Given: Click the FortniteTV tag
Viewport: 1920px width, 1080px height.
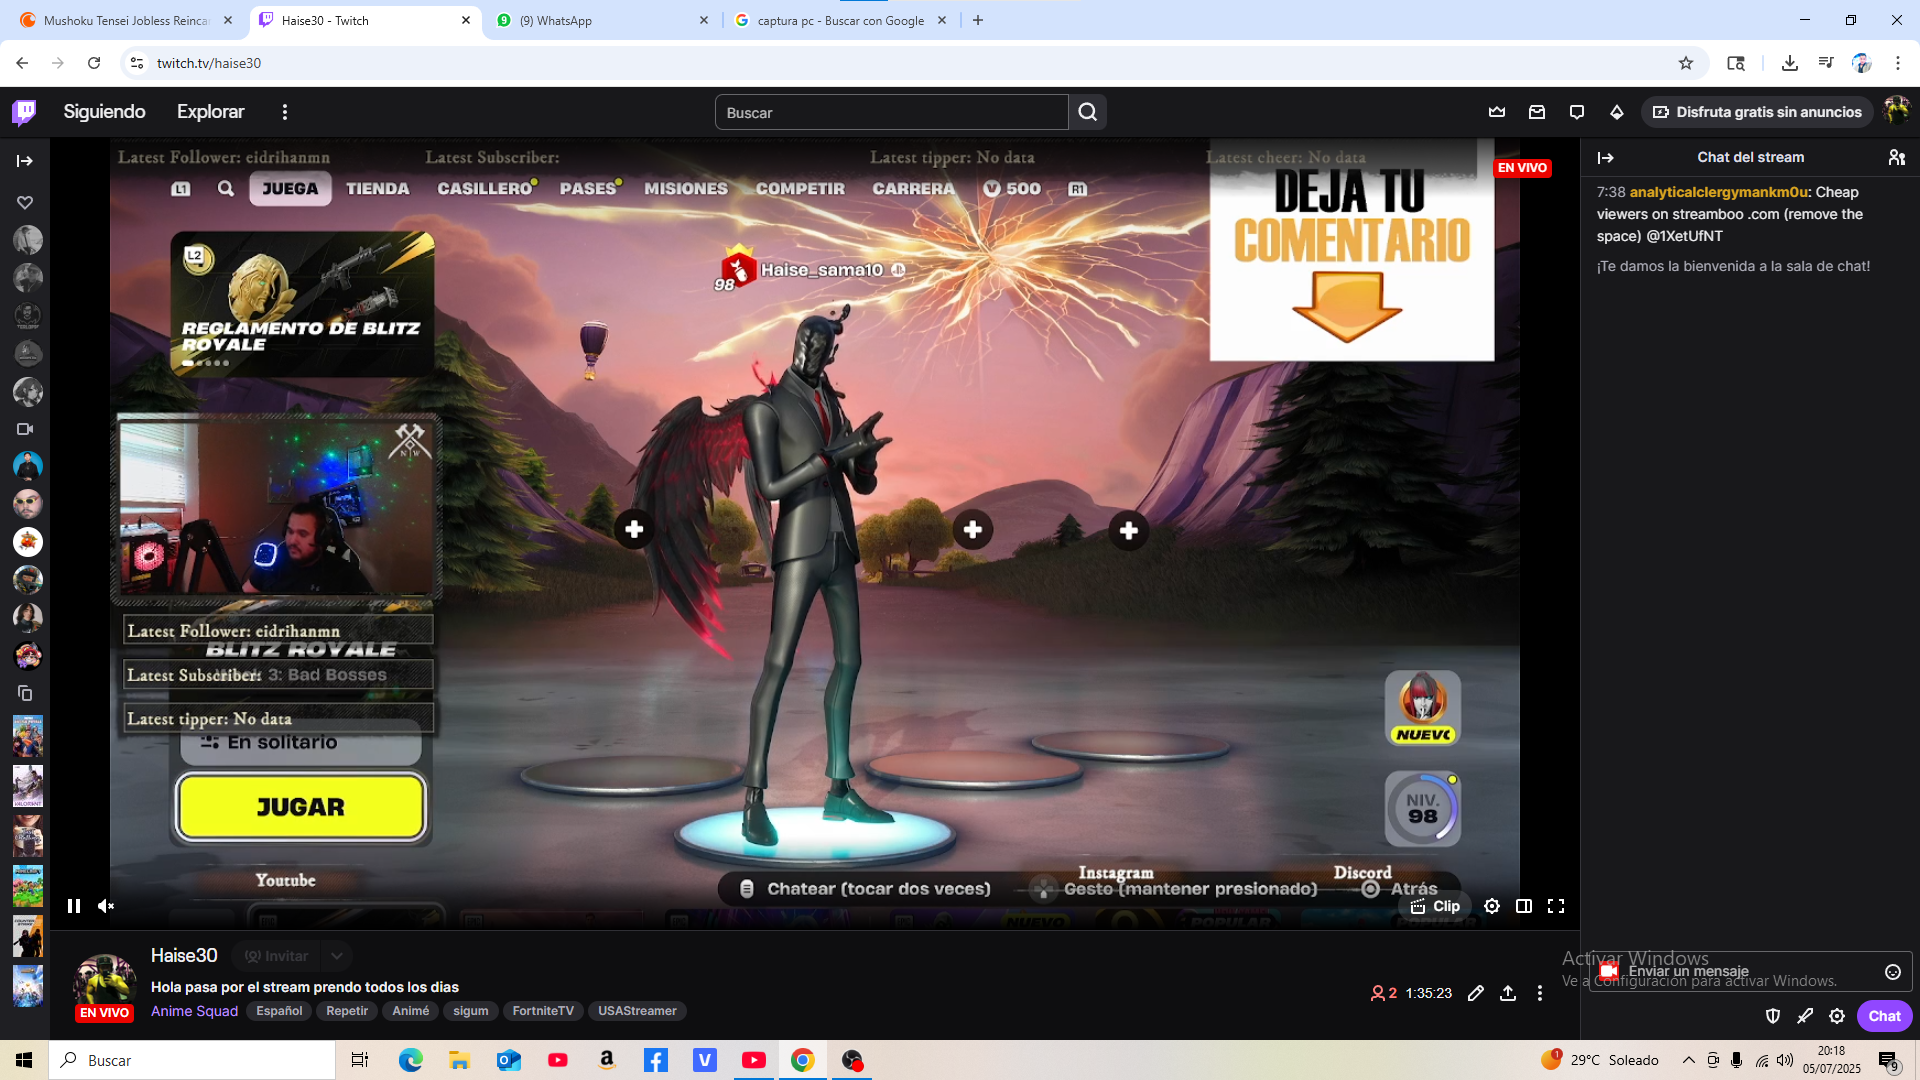Looking at the screenshot, I should [543, 1011].
